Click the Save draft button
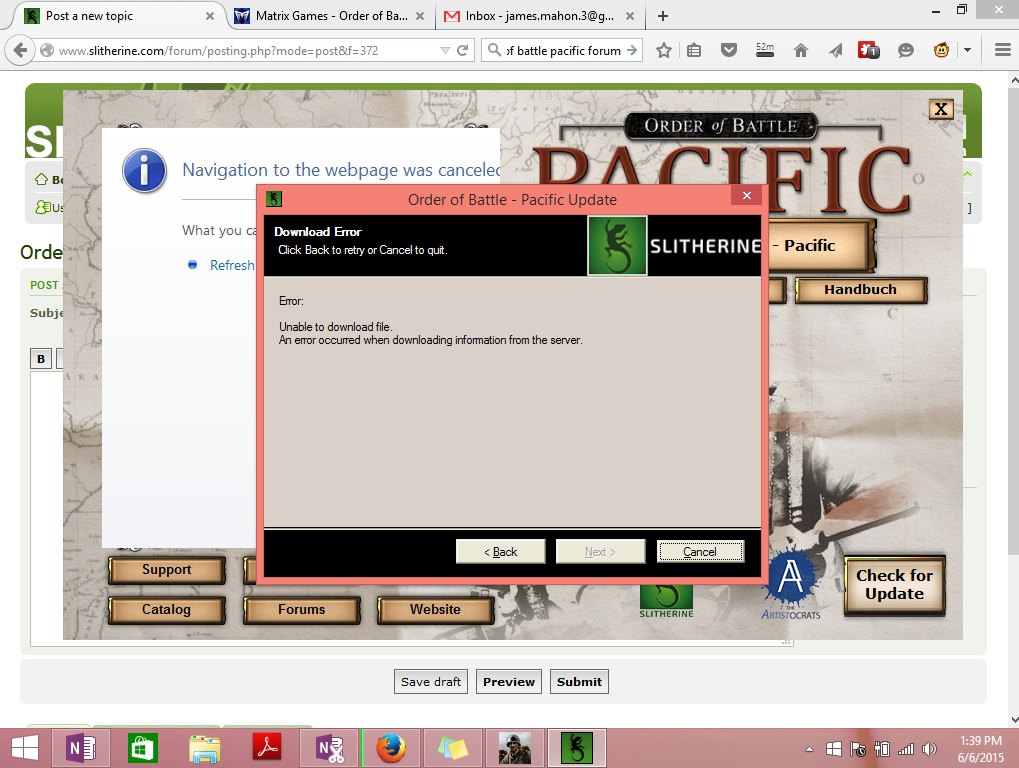 (430, 682)
